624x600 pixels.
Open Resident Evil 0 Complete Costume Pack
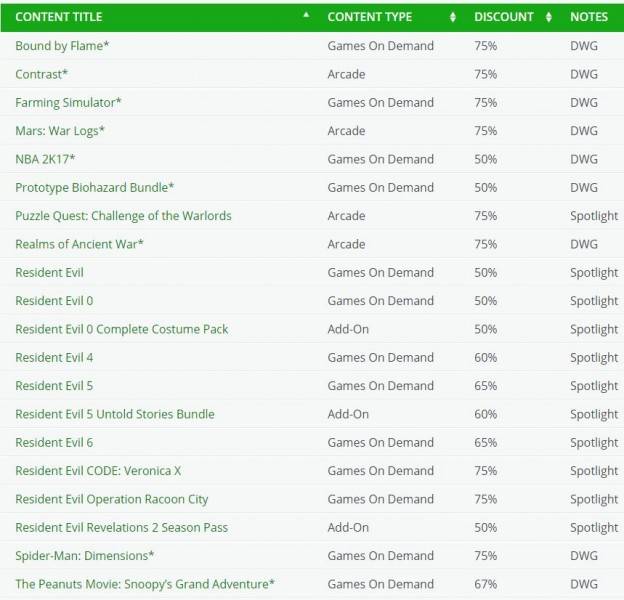point(122,329)
